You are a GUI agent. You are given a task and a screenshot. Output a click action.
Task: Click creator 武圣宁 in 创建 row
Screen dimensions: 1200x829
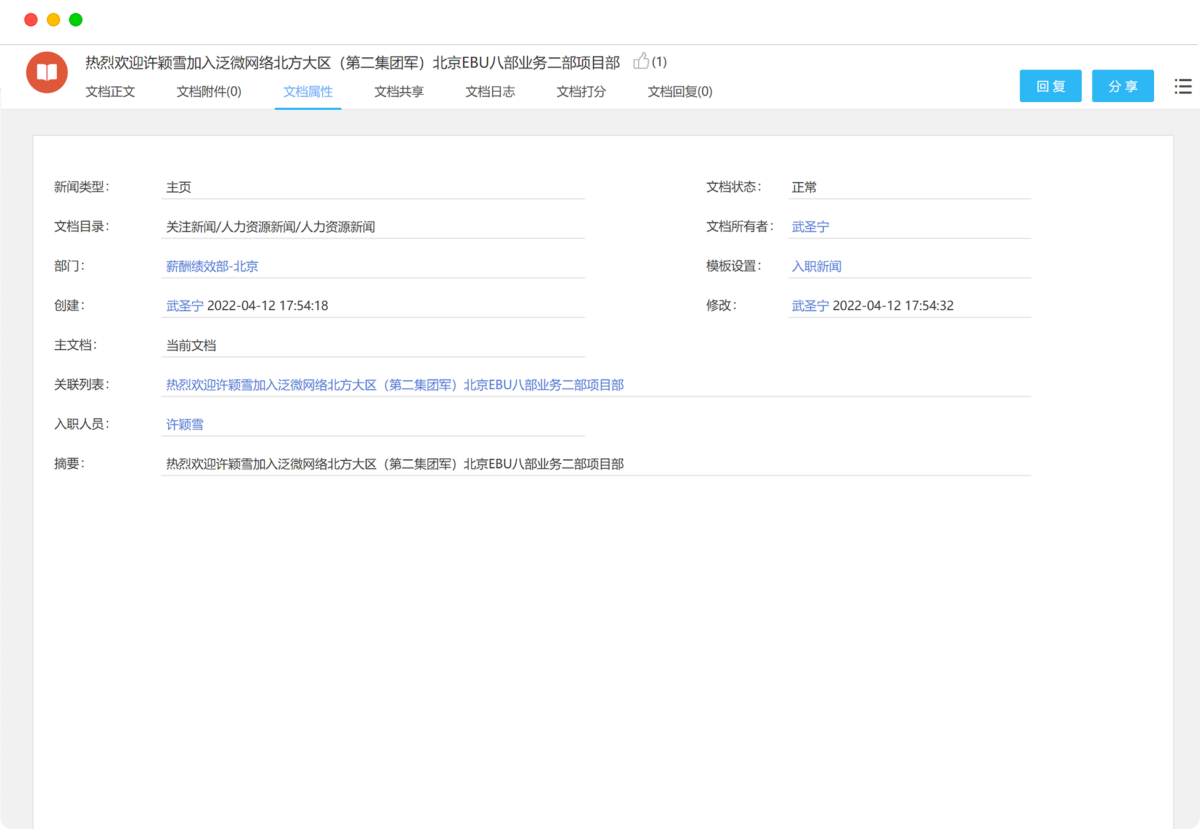(184, 306)
